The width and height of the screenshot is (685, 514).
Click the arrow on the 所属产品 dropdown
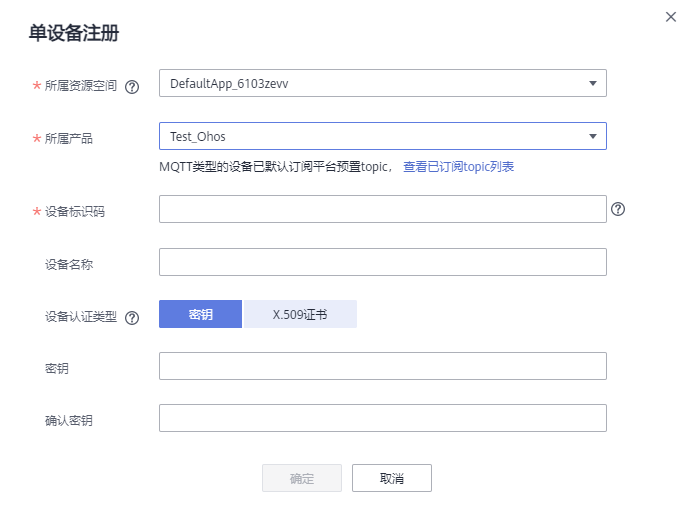(592, 136)
